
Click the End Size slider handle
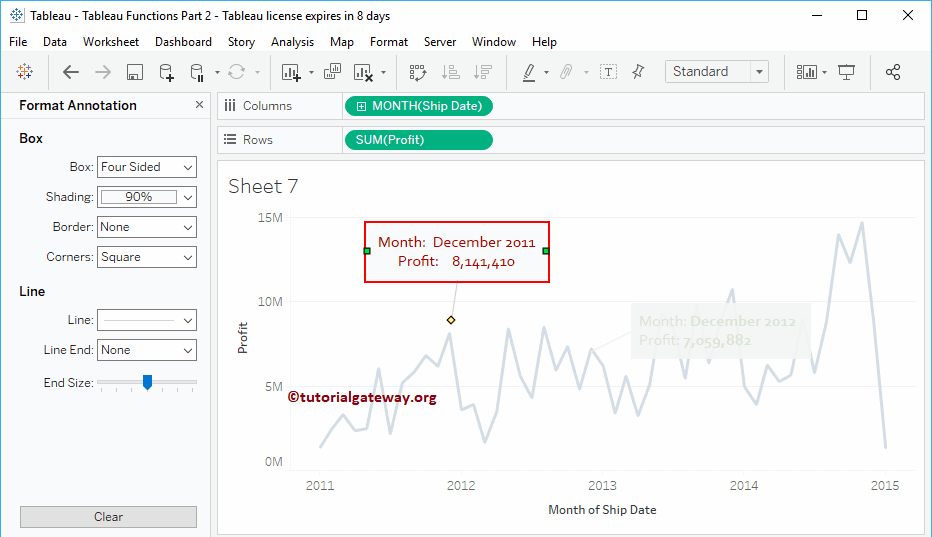click(147, 382)
